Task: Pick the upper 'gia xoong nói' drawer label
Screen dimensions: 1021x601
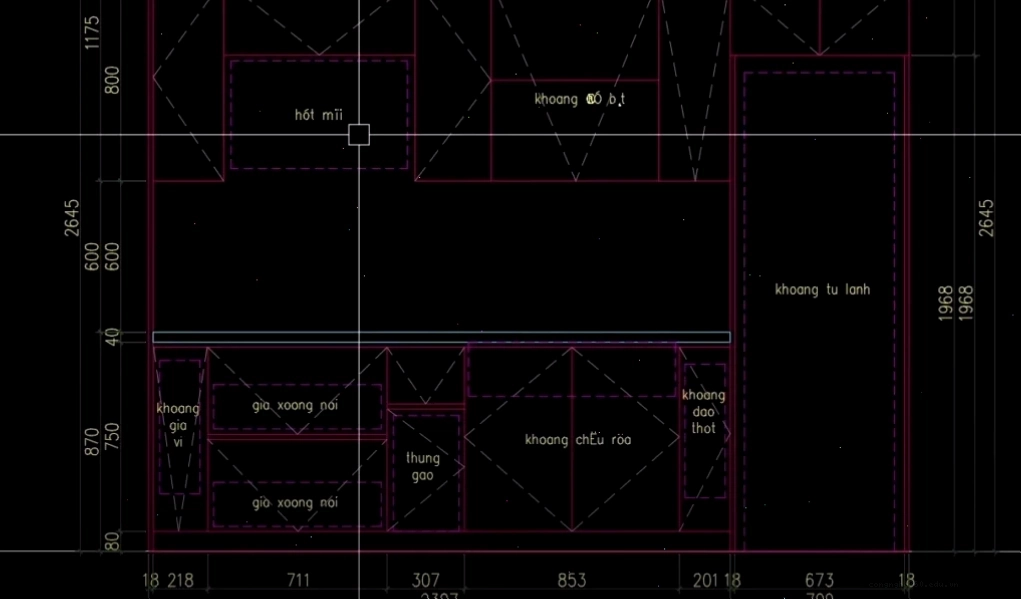Action: tap(295, 406)
